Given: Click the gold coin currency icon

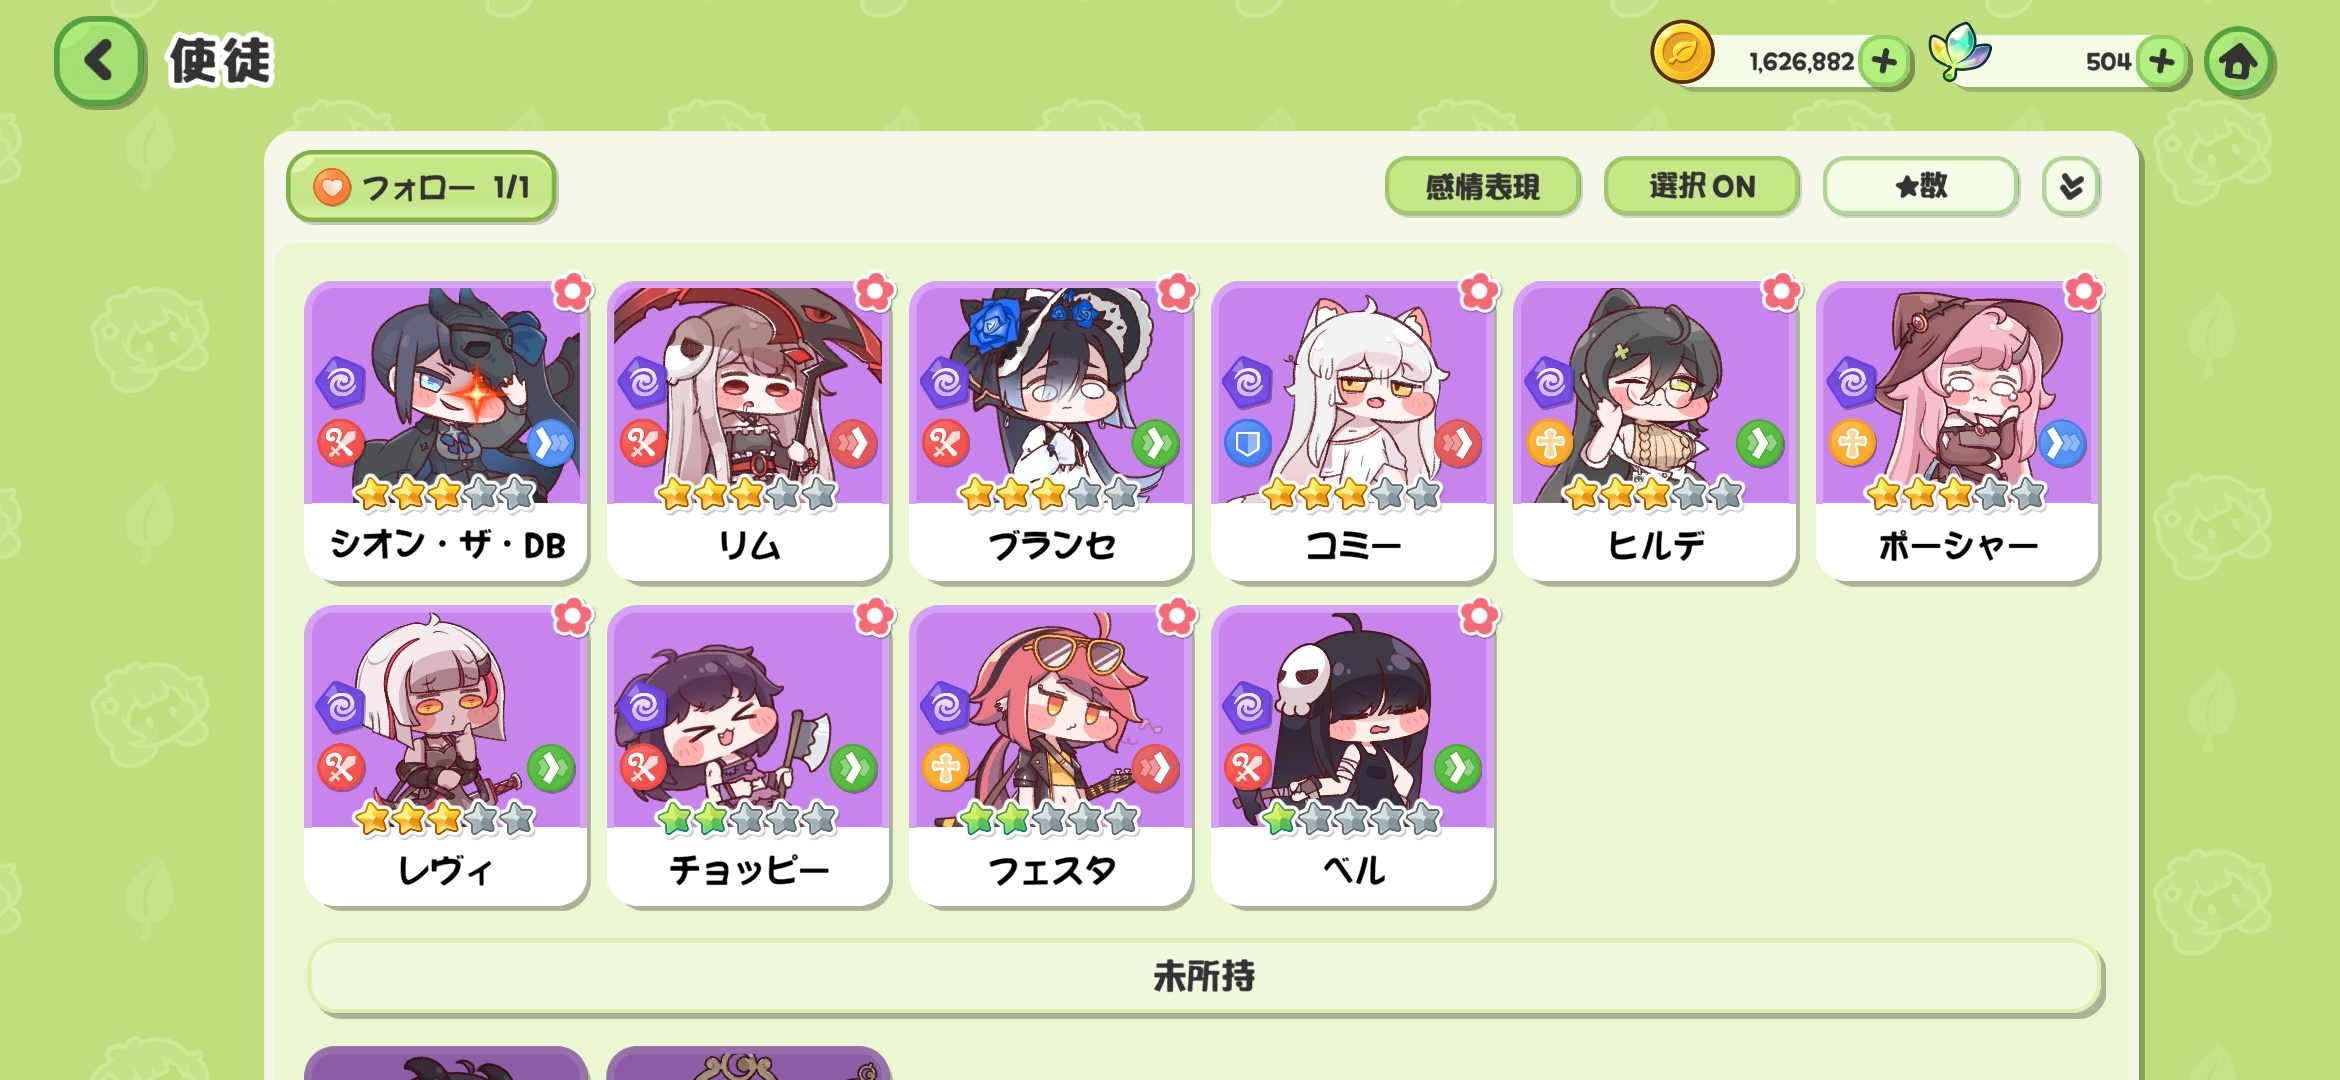Looking at the screenshot, I should (x=1682, y=52).
